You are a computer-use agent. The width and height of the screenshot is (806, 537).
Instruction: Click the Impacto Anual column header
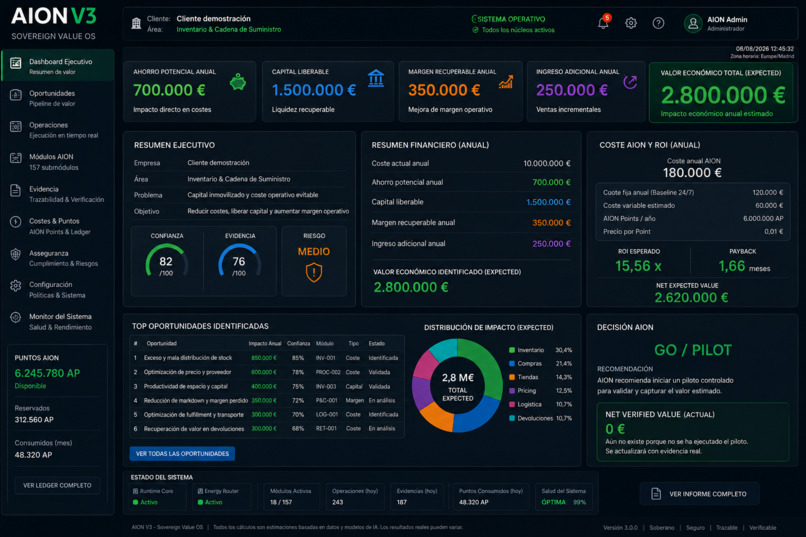coord(265,343)
